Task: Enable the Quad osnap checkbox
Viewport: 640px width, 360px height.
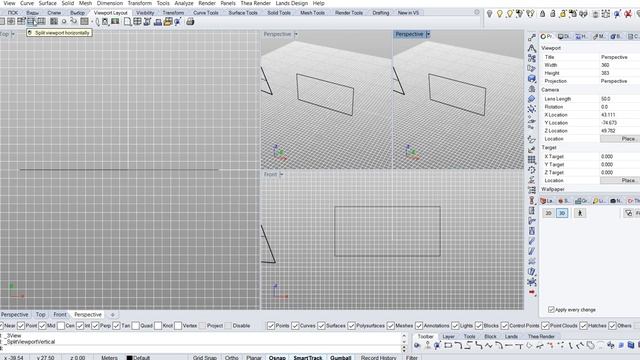Action: [136, 326]
